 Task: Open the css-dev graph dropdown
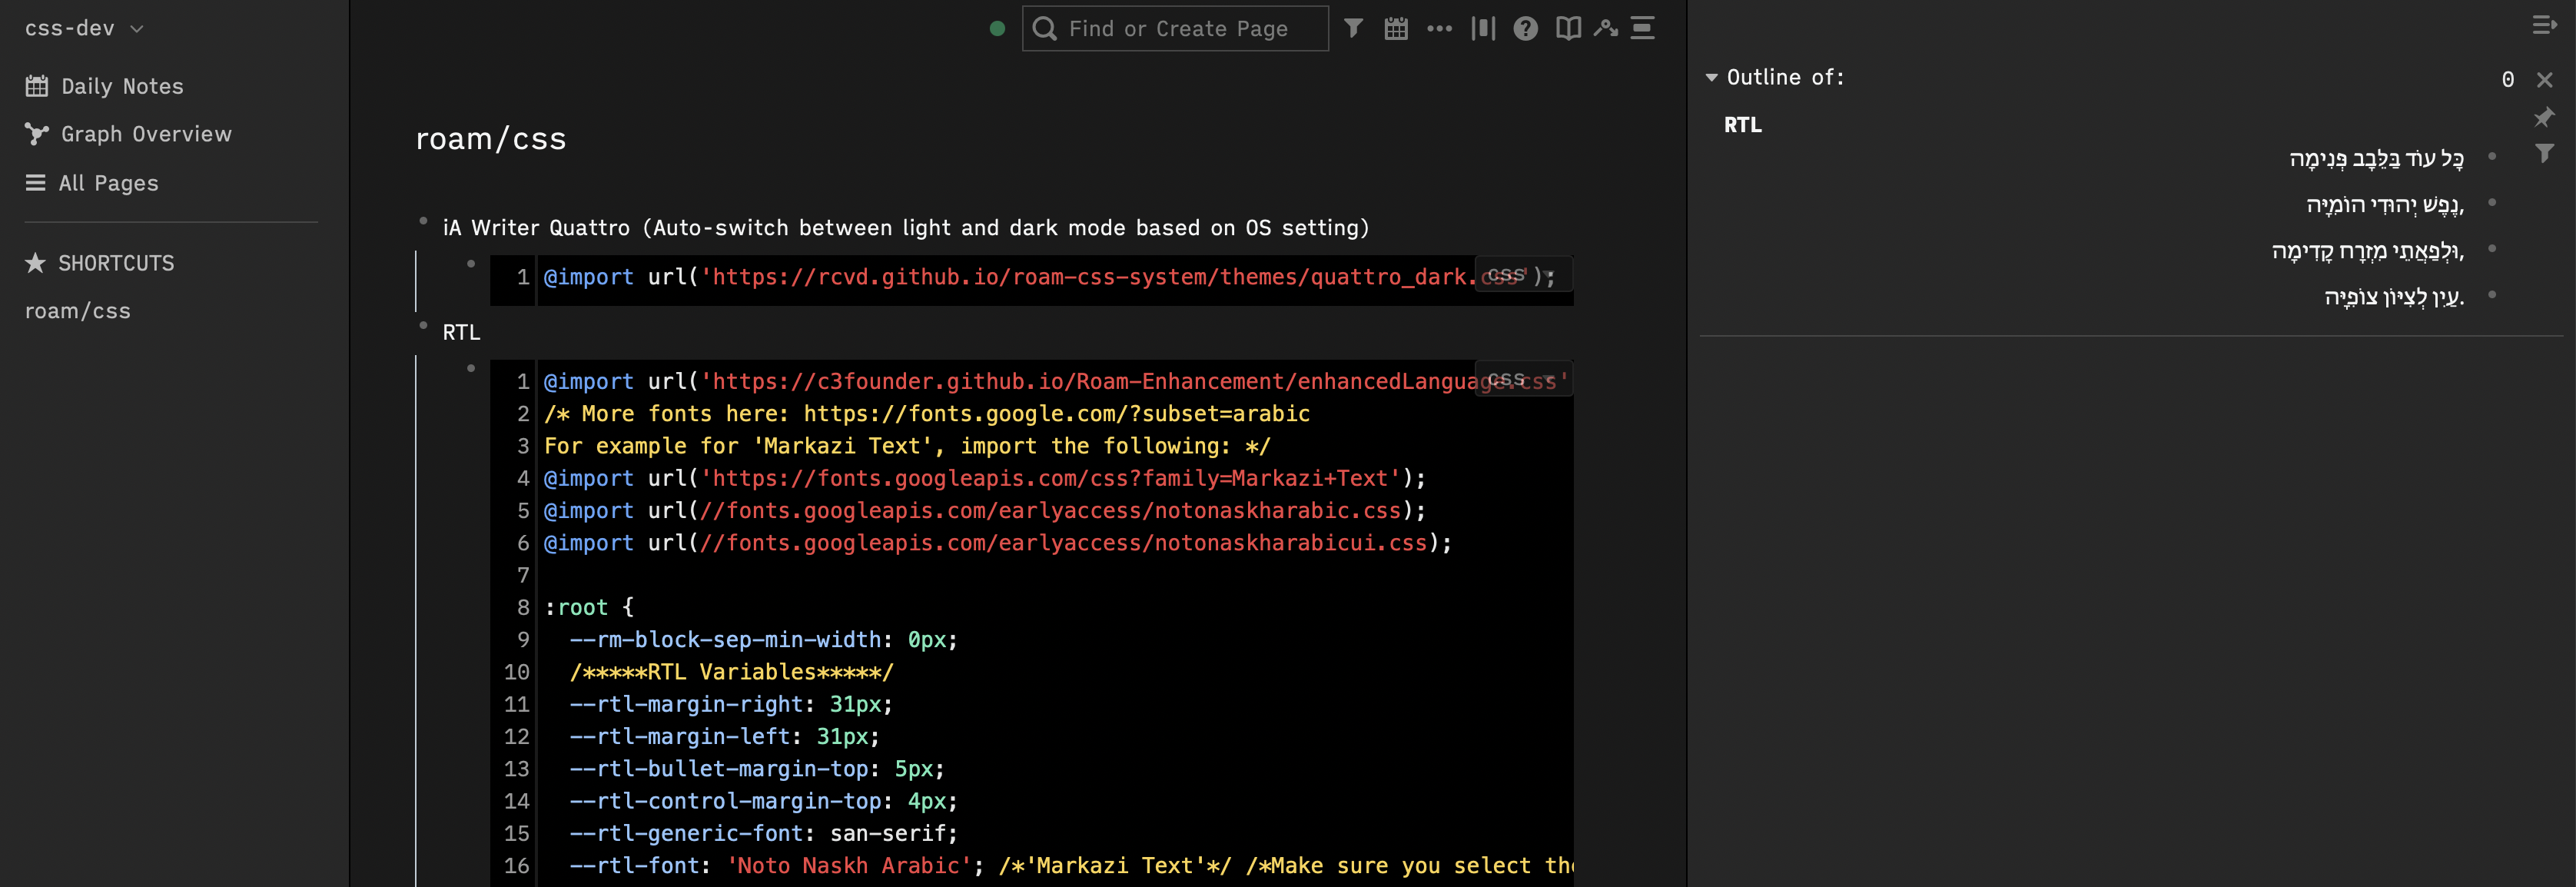pyautogui.click(x=84, y=28)
